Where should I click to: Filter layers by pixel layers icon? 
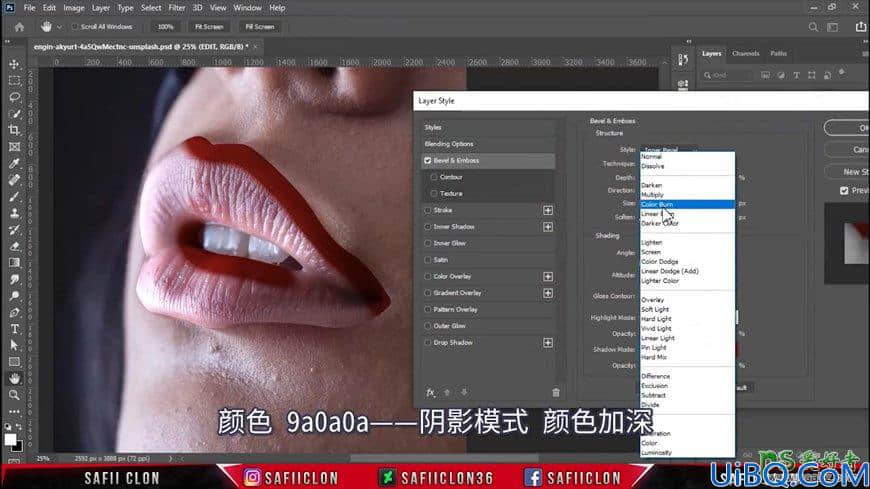coord(765,75)
